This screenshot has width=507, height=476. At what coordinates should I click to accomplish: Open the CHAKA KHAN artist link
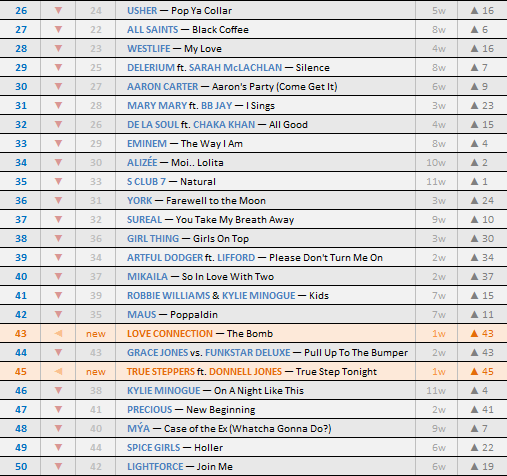224,125
